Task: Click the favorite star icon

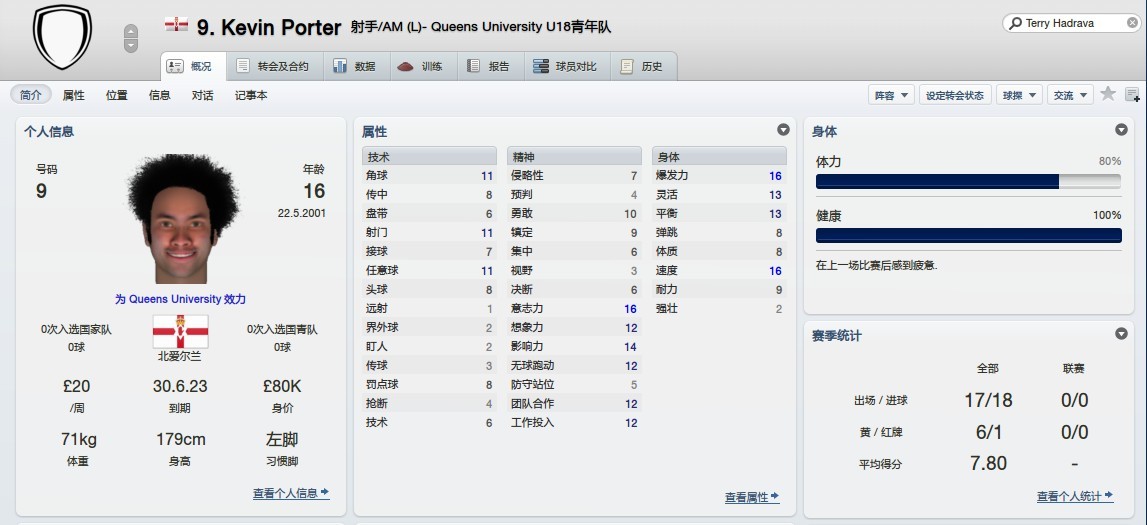Action: (1108, 94)
